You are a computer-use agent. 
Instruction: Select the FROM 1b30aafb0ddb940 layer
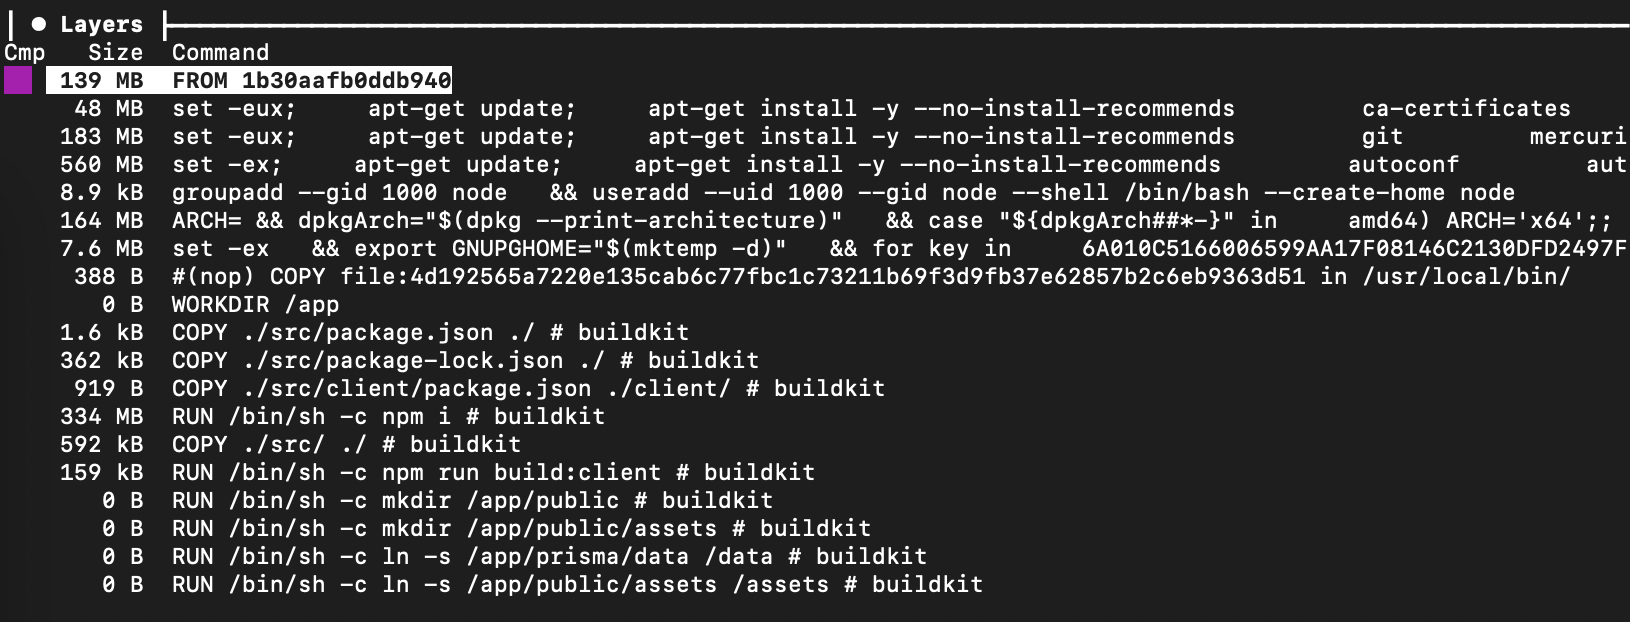tap(311, 80)
